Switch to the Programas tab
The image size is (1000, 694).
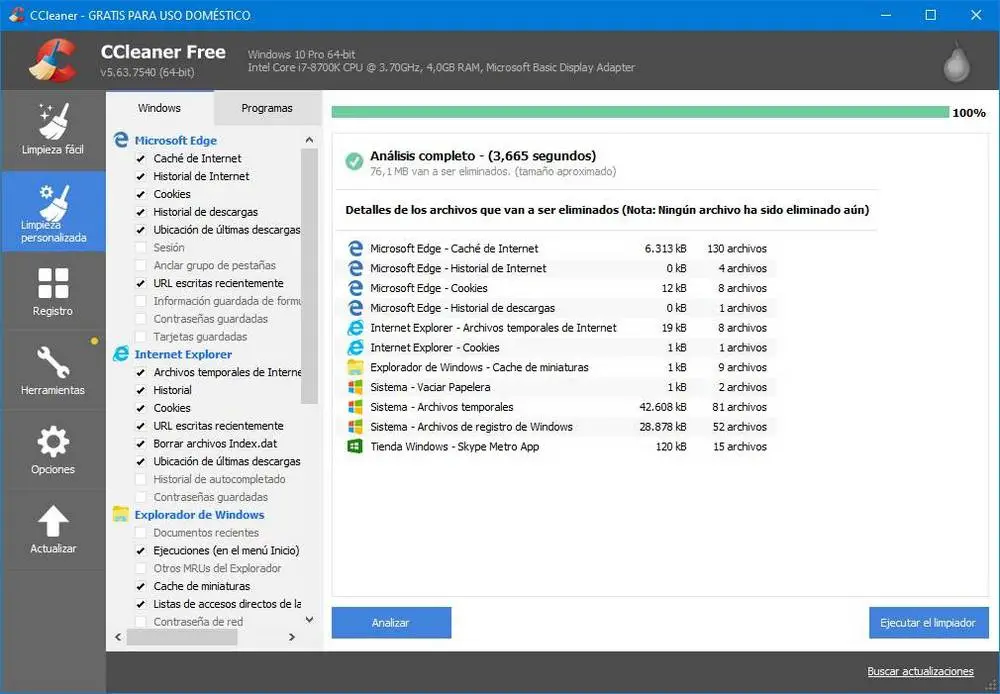click(x=267, y=108)
